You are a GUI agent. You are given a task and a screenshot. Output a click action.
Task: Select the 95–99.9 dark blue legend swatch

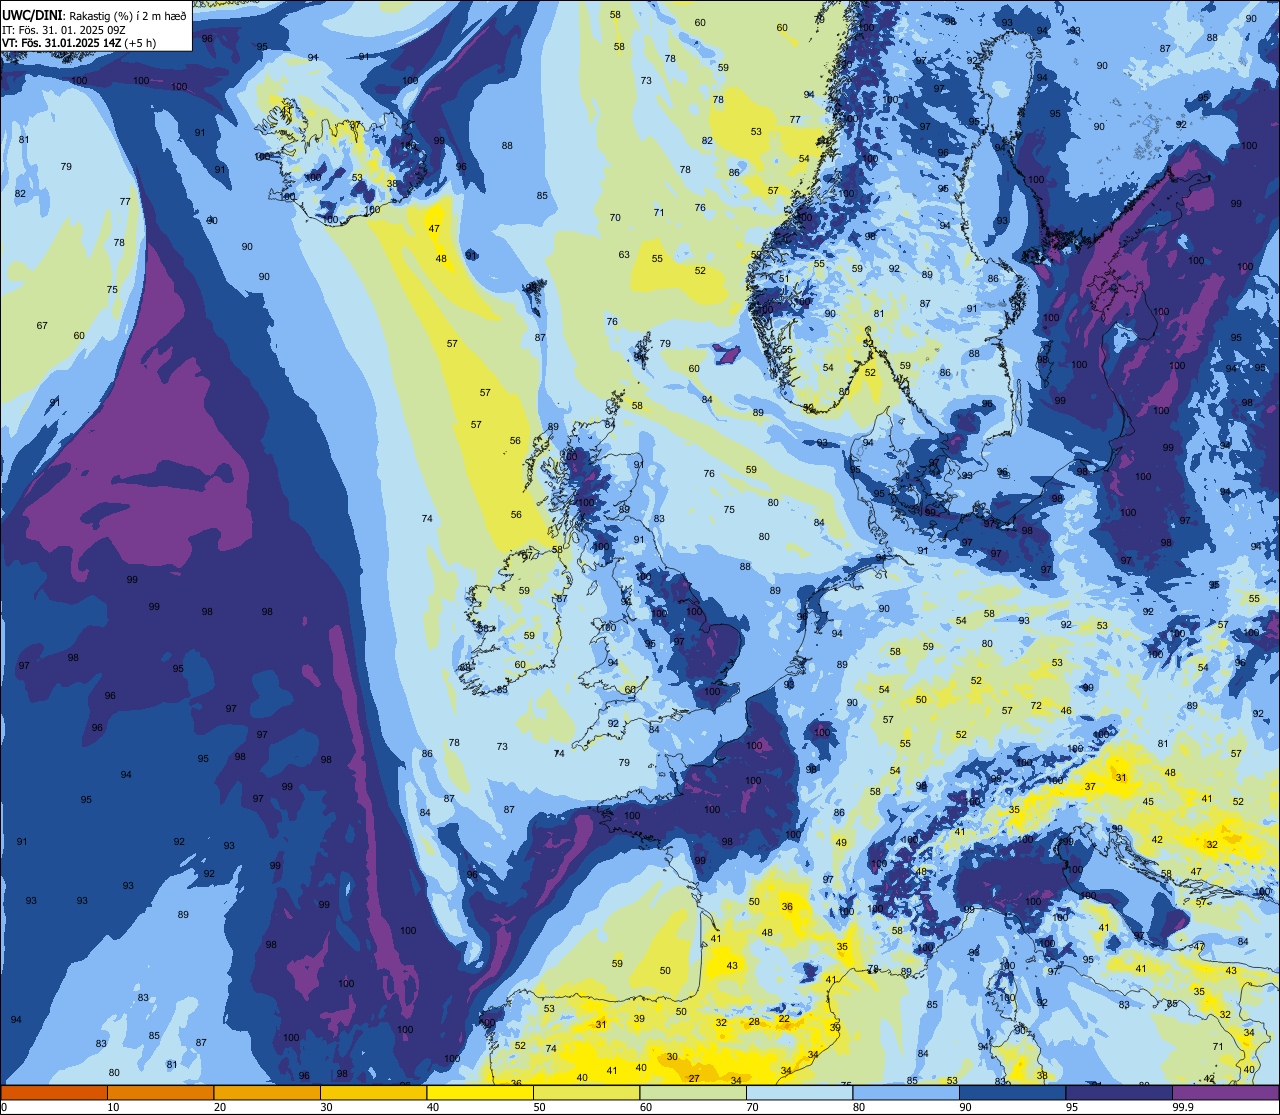coord(1119,1092)
